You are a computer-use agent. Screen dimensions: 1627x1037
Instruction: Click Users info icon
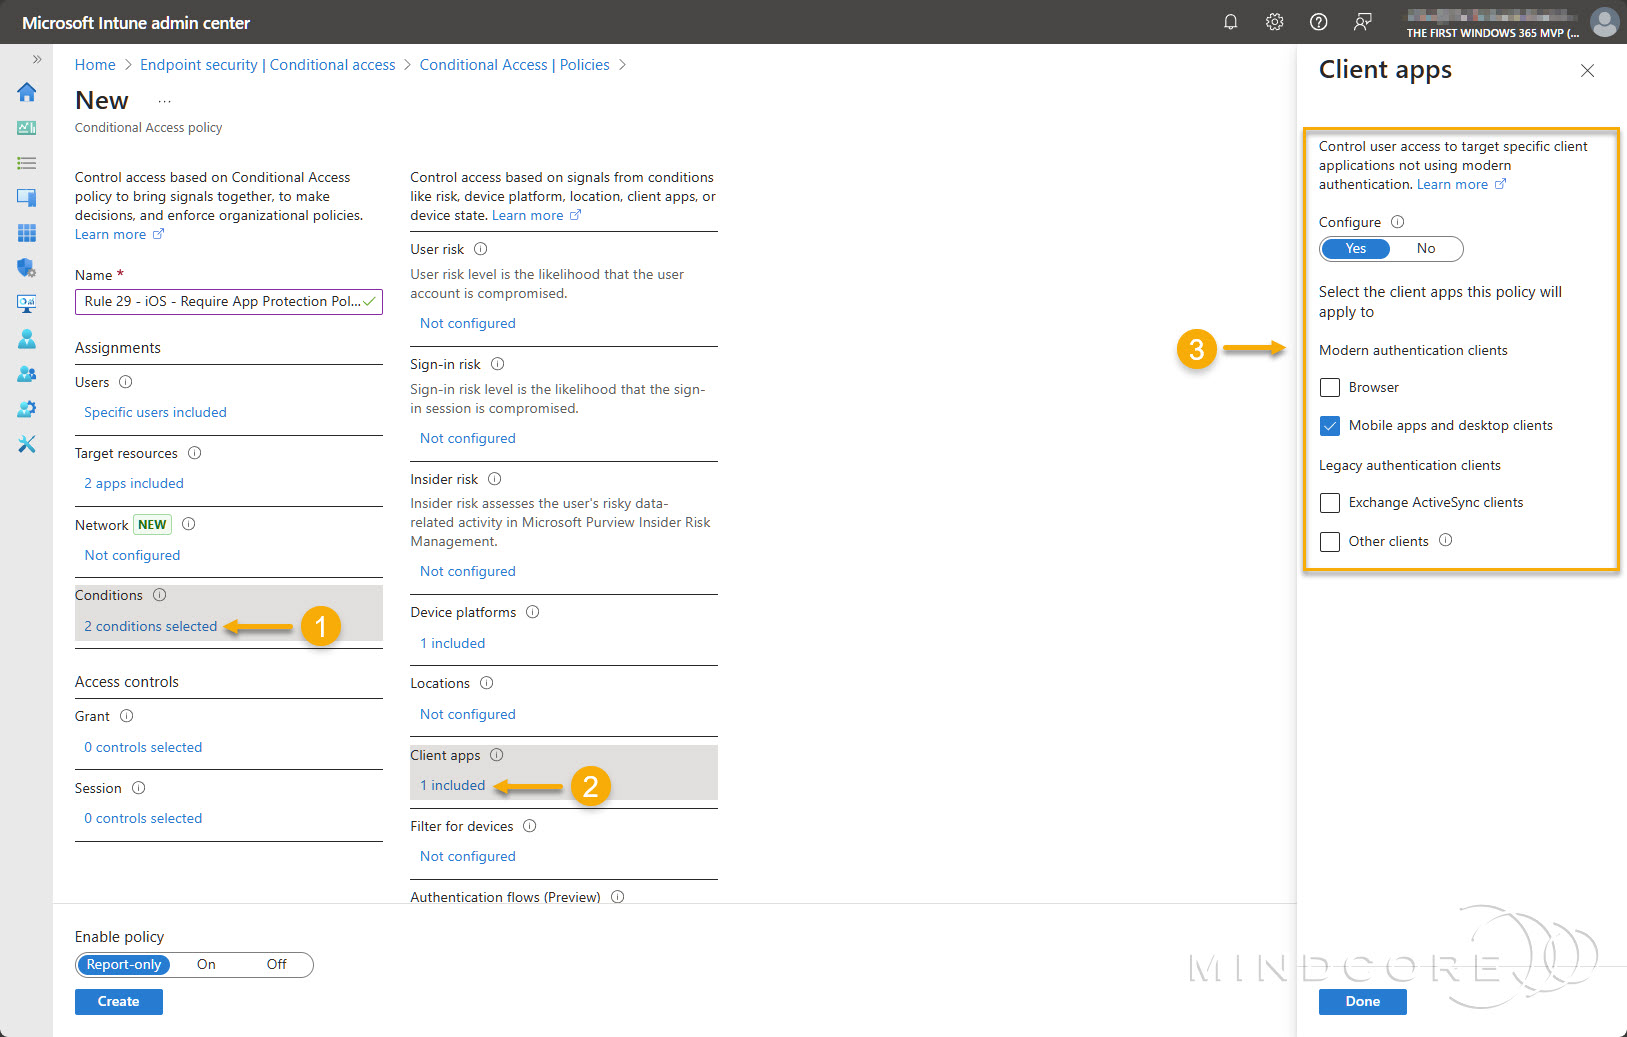click(126, 382)
